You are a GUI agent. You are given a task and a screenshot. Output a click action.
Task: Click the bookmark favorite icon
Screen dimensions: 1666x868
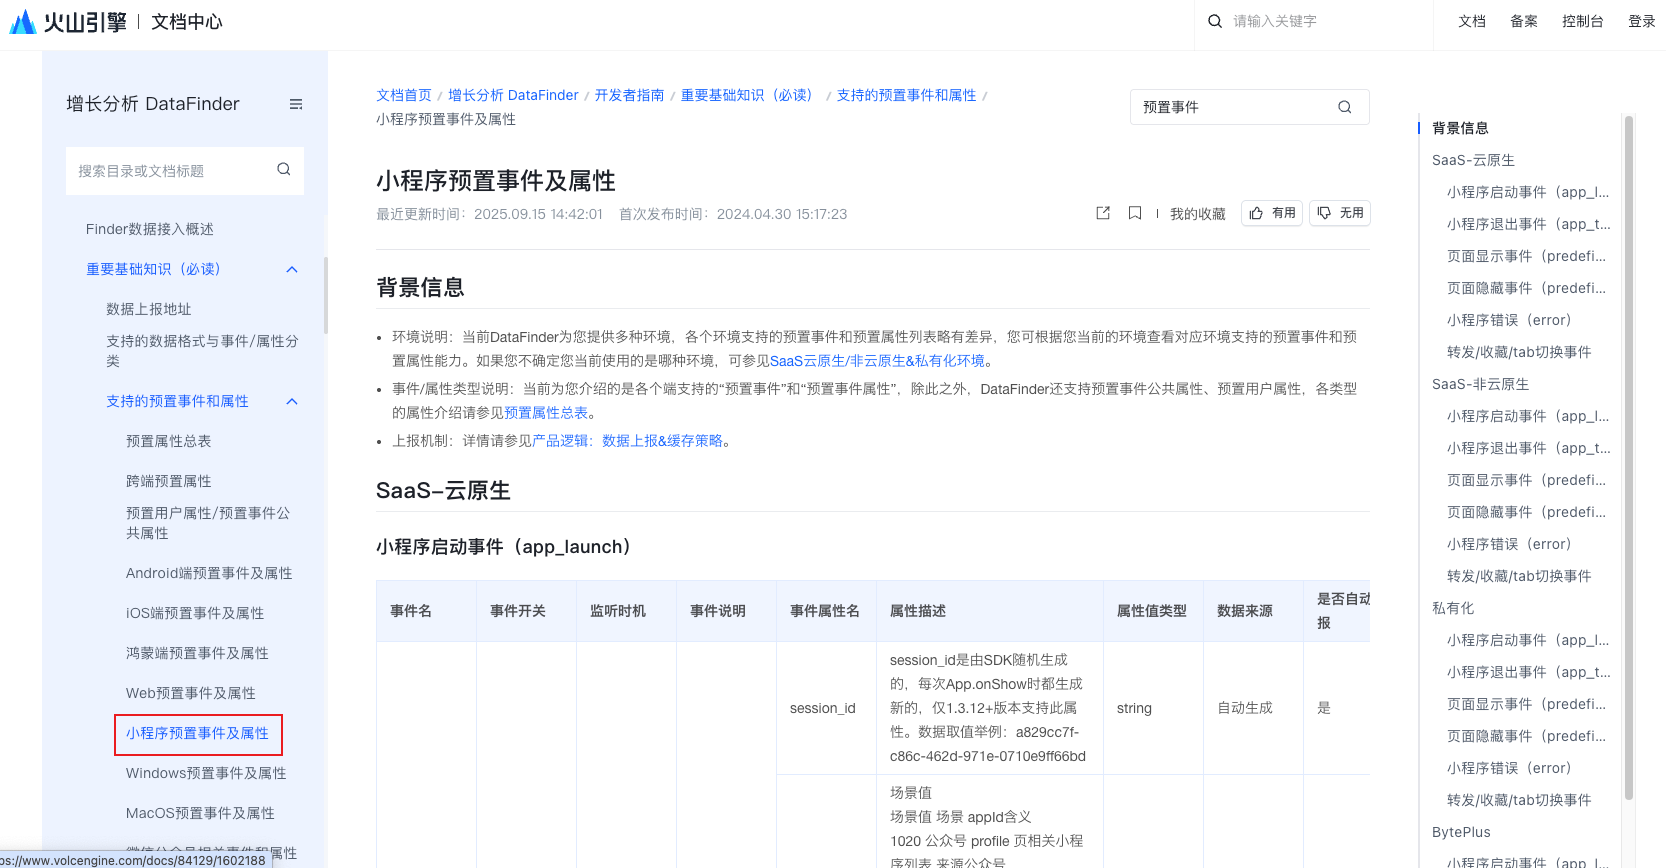1135,213
